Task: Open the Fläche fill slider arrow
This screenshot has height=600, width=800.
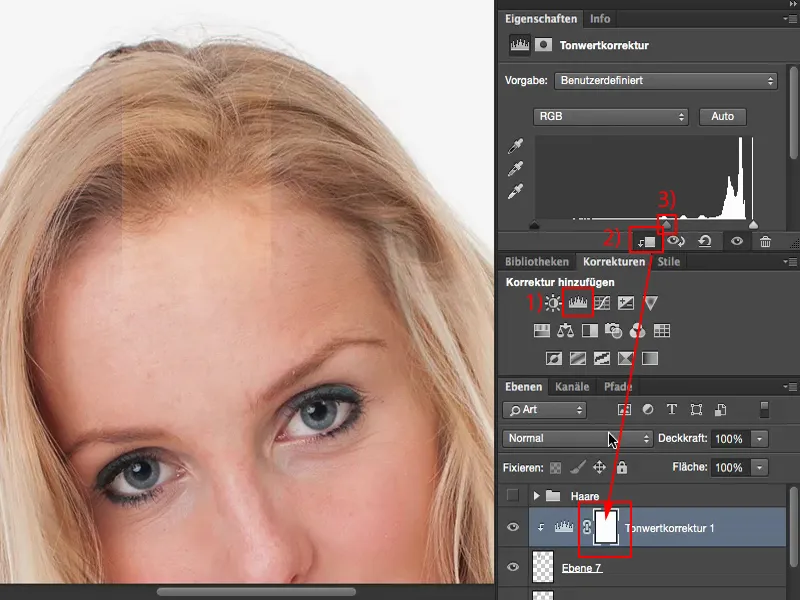Action: (x=759, y=467)
